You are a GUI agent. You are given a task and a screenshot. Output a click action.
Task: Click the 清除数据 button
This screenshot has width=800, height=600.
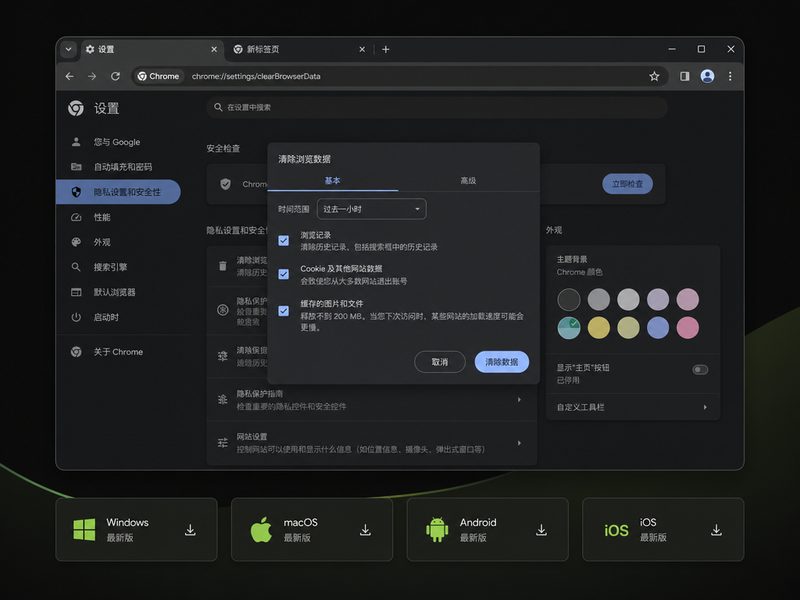502,362
